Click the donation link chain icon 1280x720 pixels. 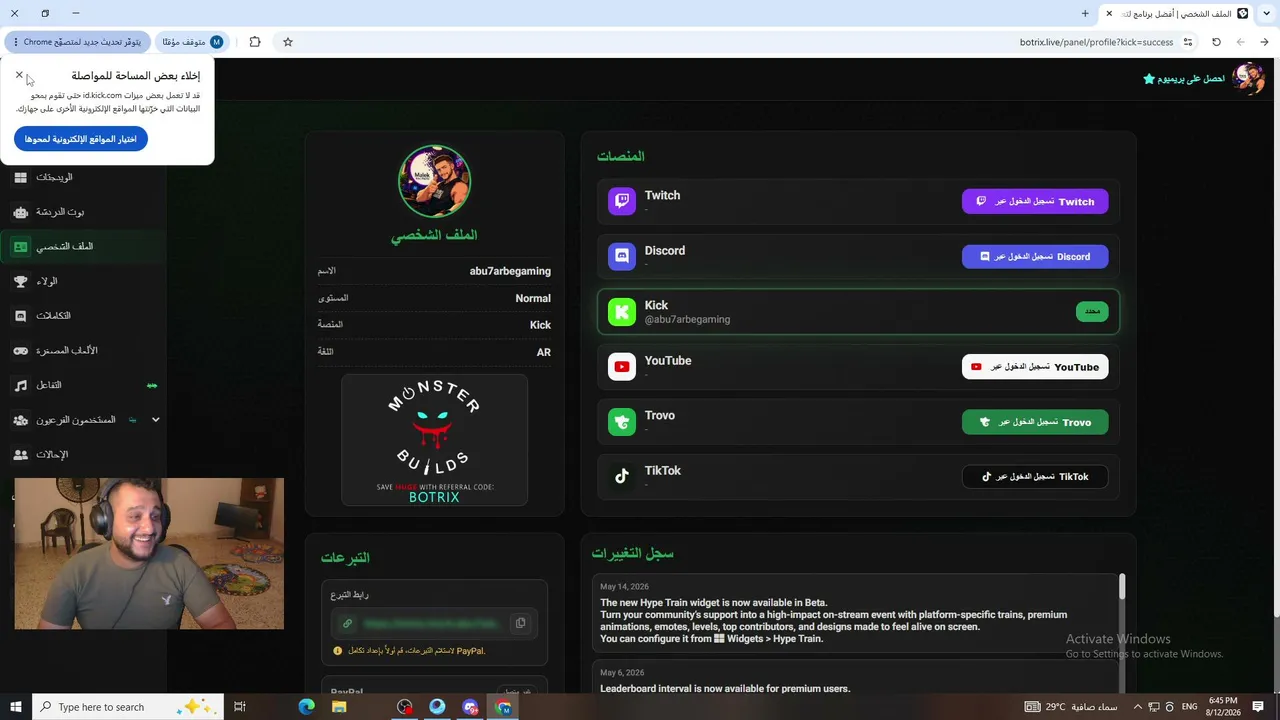click(347, 623)
